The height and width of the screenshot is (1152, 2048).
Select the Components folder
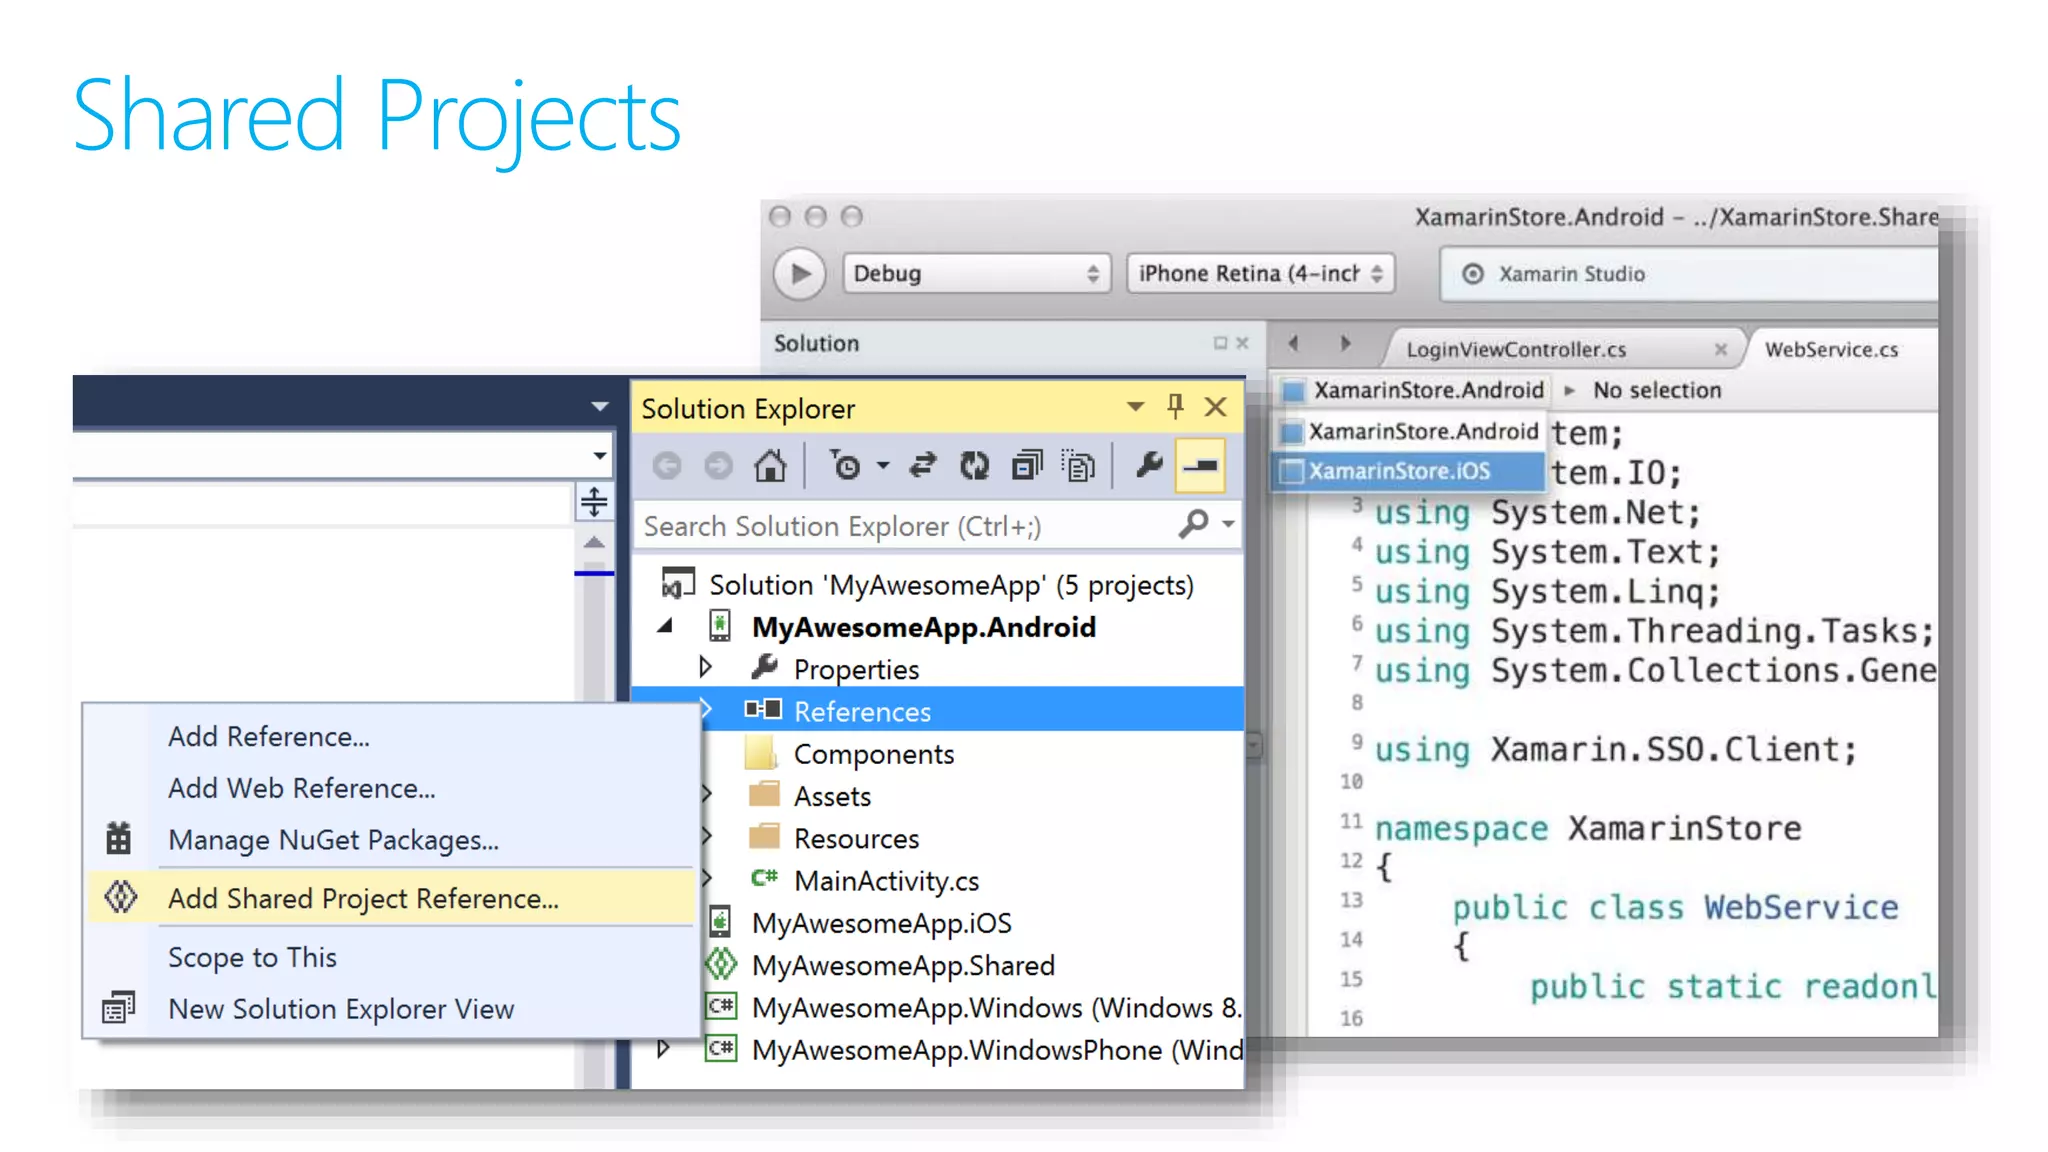(874, 754)
